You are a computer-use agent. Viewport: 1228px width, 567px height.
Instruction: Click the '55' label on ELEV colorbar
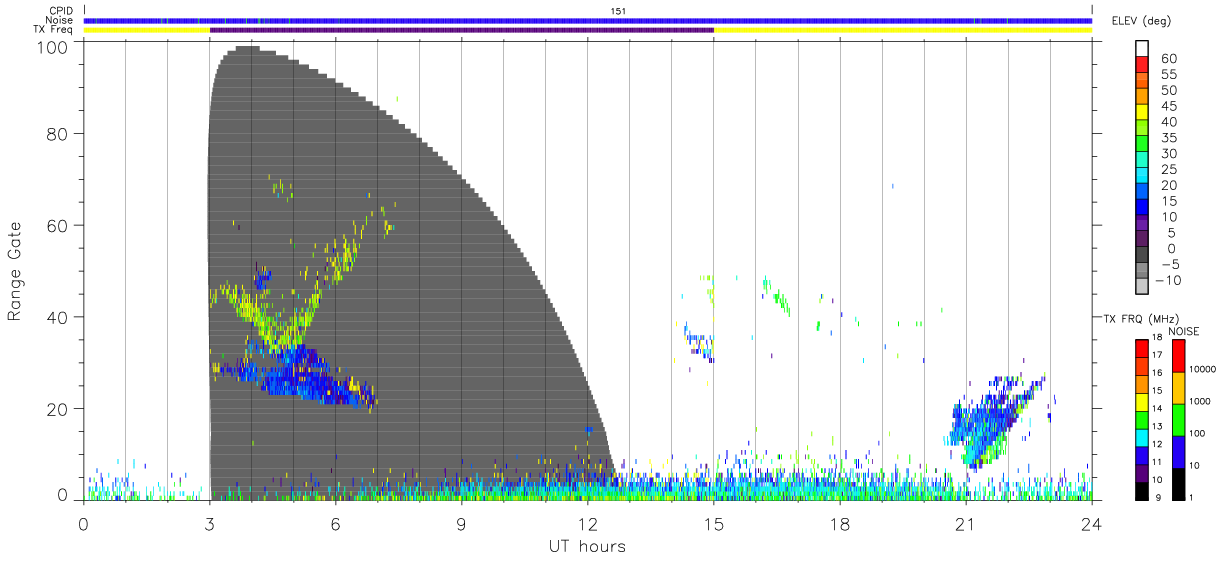tap(1167, 75)
